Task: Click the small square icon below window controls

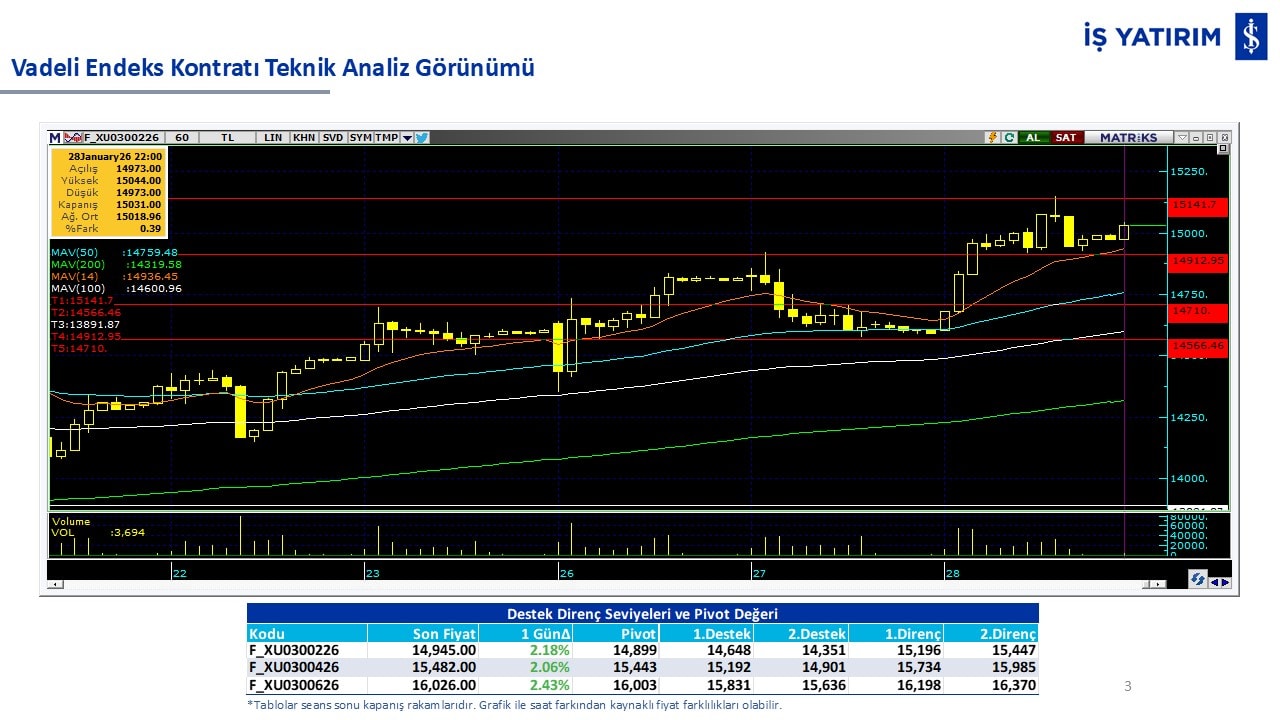Action: tap(1222, 149)
